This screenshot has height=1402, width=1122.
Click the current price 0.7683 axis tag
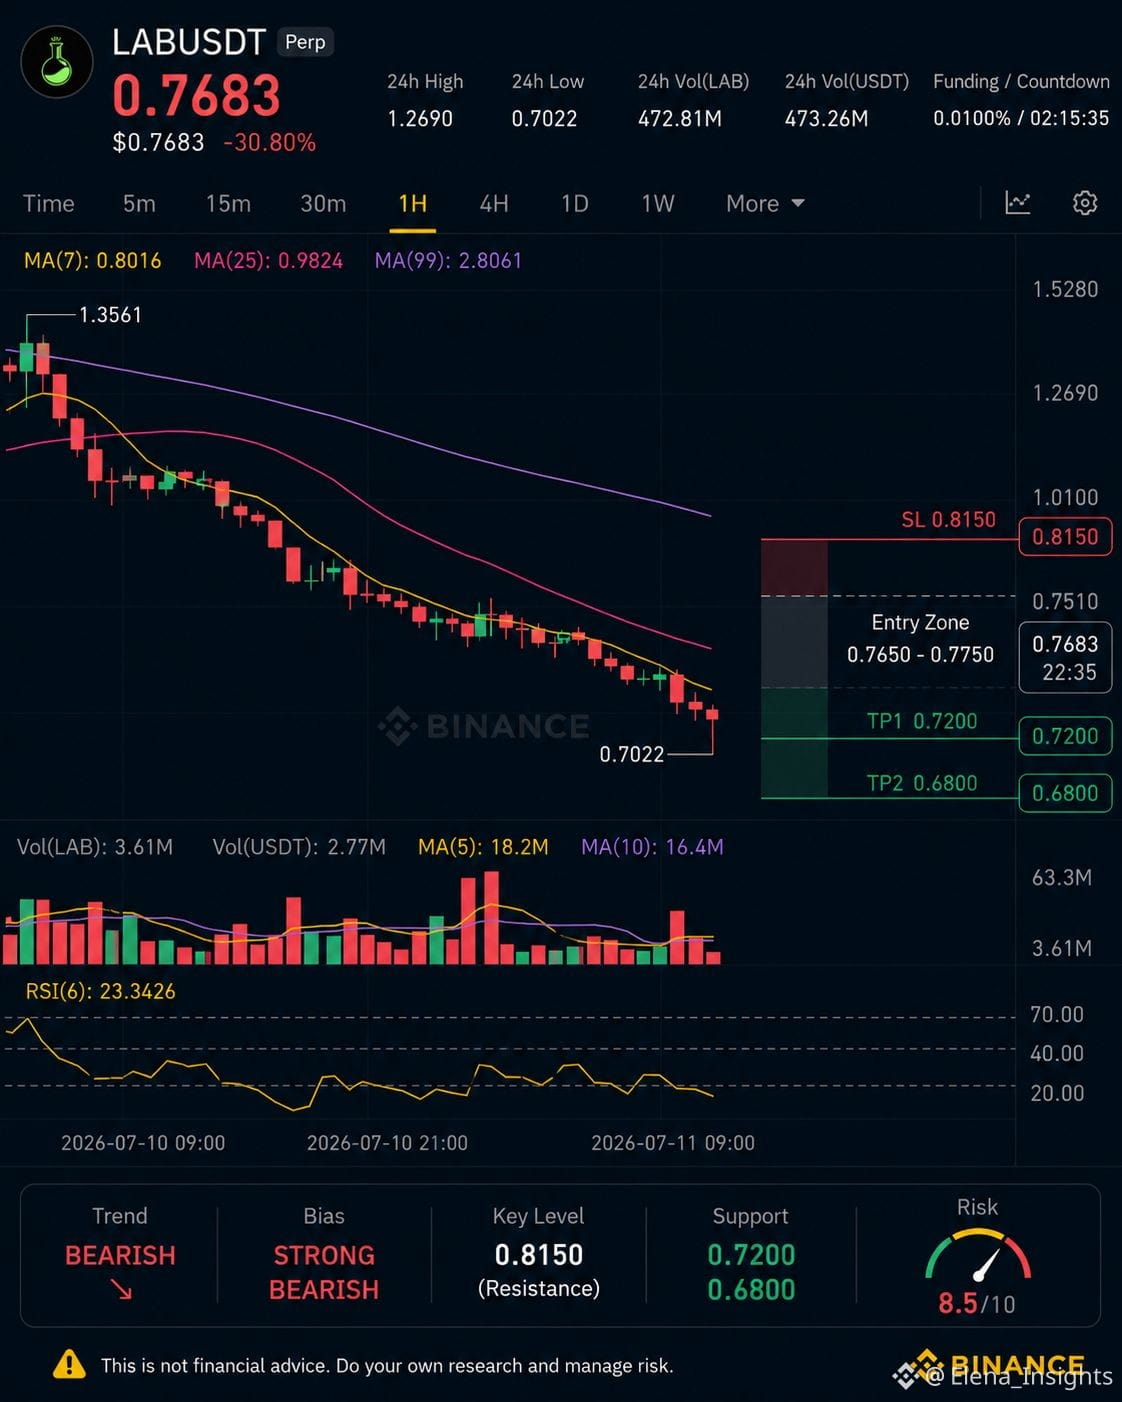1065,657
